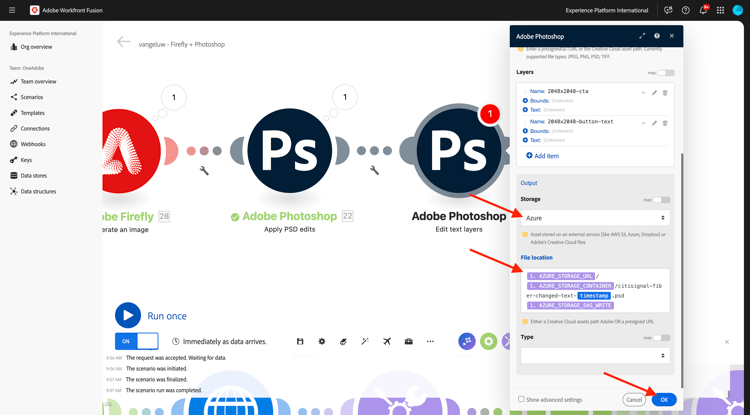Edit the 2048x2048-button-text layer item

click(x=654, y=123)
